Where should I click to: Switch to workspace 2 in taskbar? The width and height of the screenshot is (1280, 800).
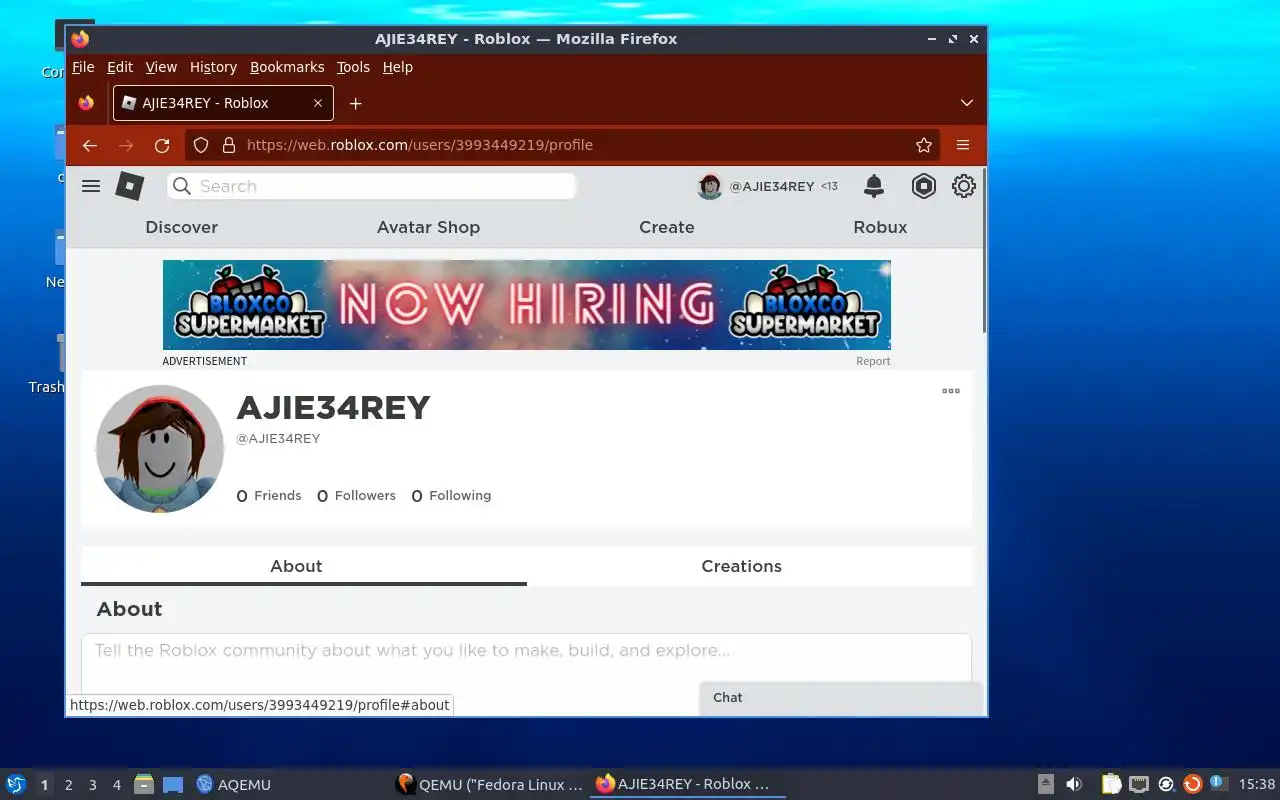click(68, 785)
